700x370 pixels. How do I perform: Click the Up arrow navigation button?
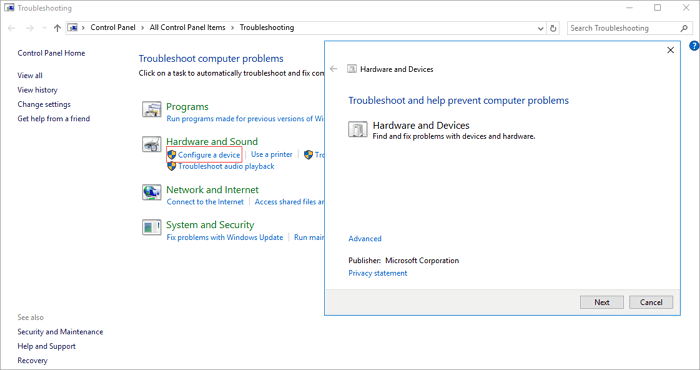point(57,28)
